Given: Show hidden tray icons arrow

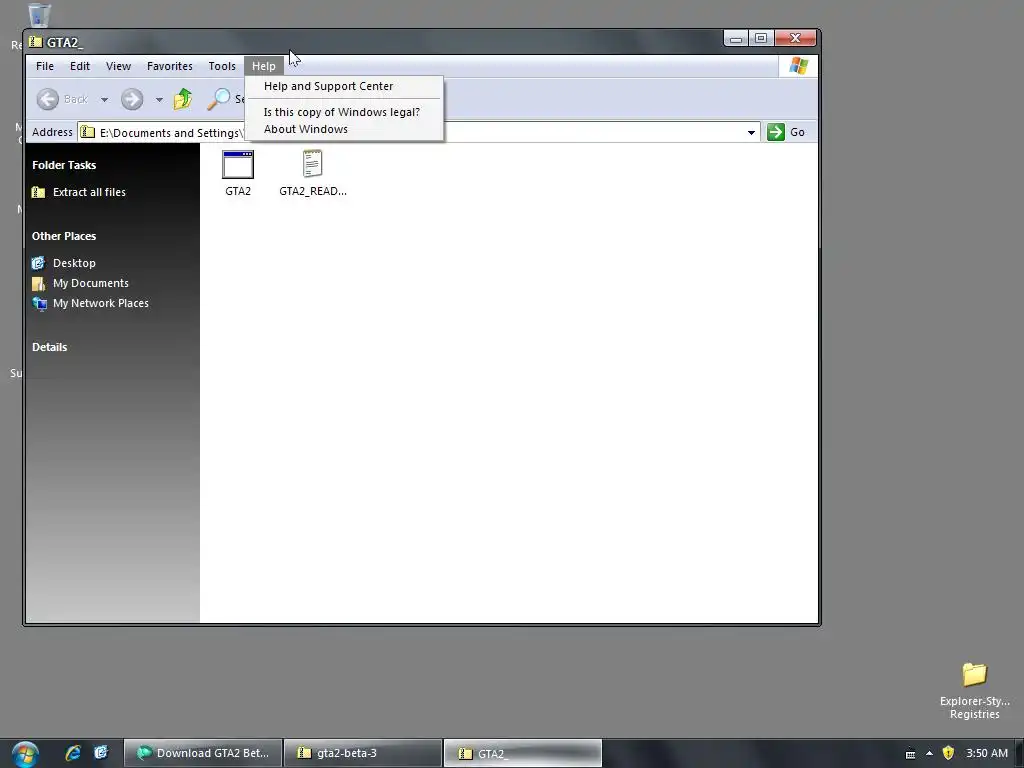Looking at the screenshot, I should click(x=929, y=753).
